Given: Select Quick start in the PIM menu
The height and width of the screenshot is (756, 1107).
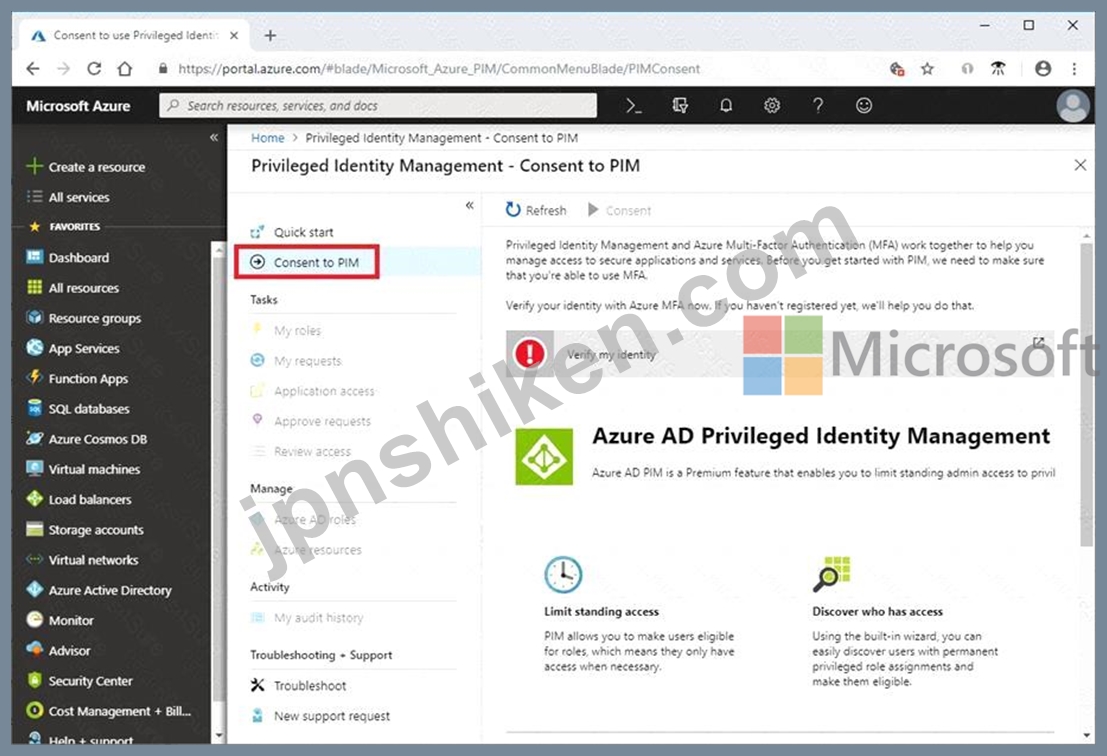Looking at the screenshot, I should pyautogui.click(x=292, y=232).
